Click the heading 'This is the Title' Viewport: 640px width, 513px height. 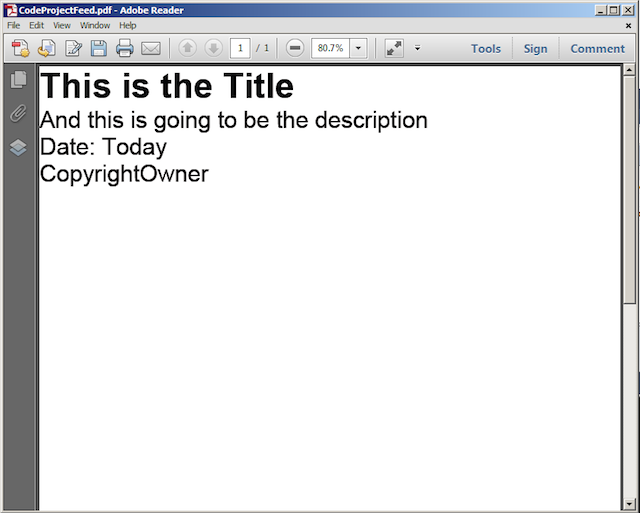167,86
